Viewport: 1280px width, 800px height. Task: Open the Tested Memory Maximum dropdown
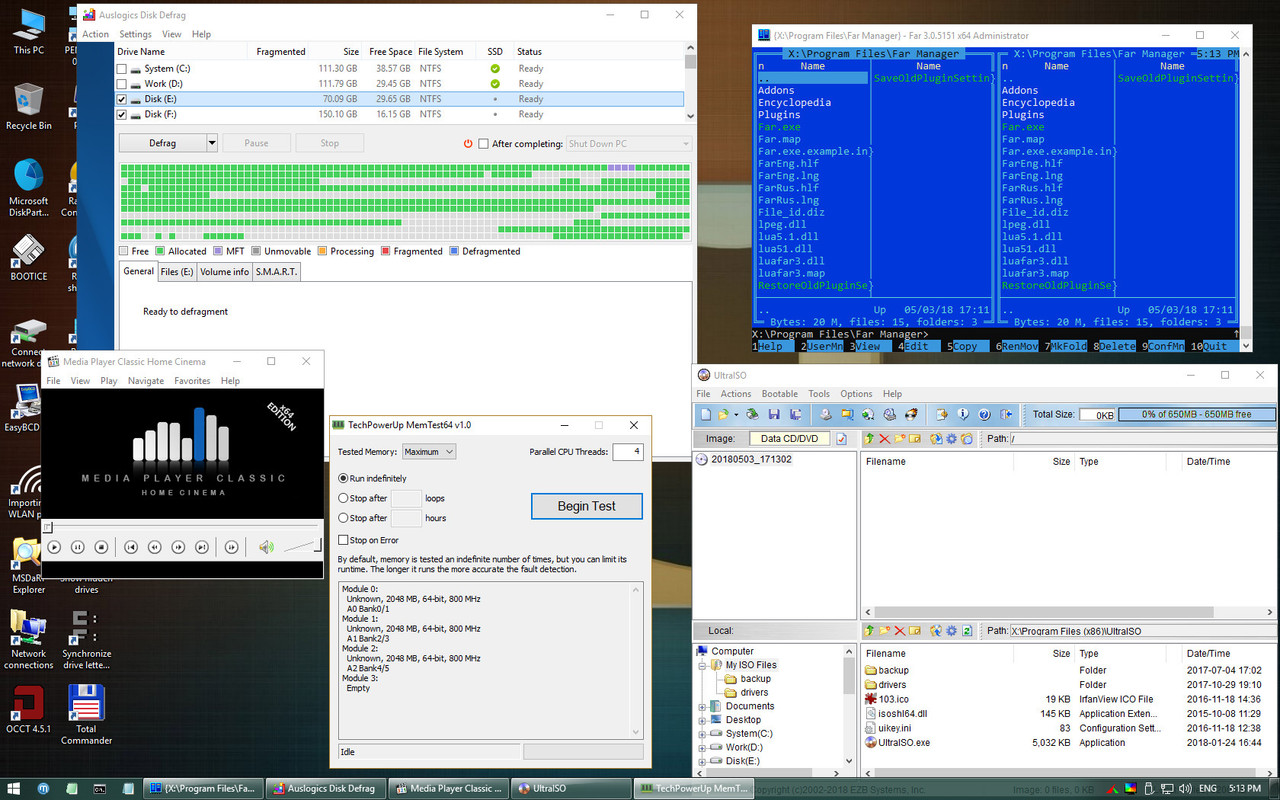[x=429, y=452]
